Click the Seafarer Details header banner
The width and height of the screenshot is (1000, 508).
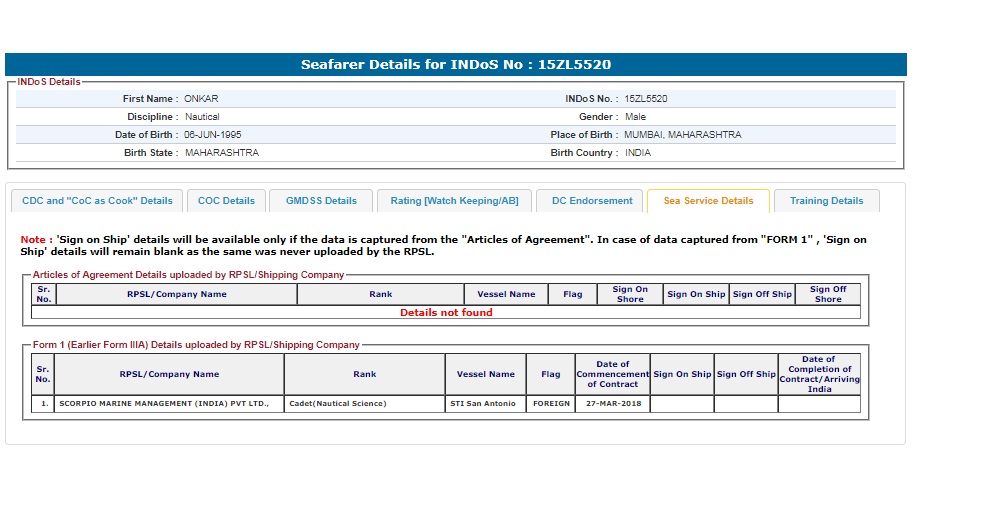(x=456, y=65)
